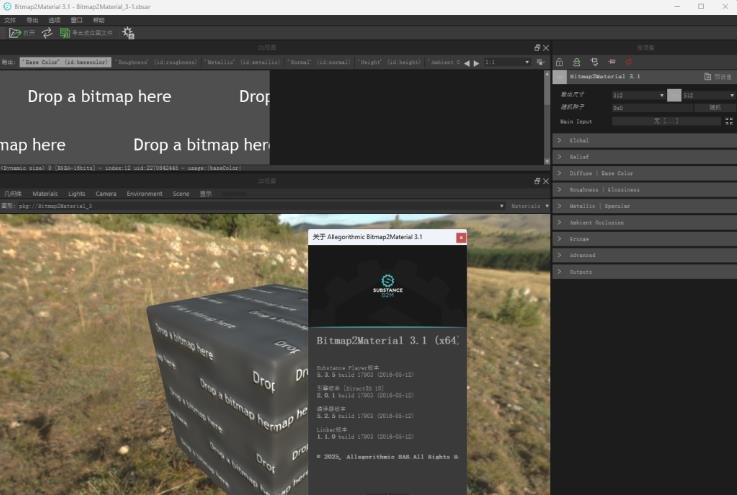Screen dimensions: 737x495
Task: Click the green export bitmaps icon
Action: click(x=65, y=33)
